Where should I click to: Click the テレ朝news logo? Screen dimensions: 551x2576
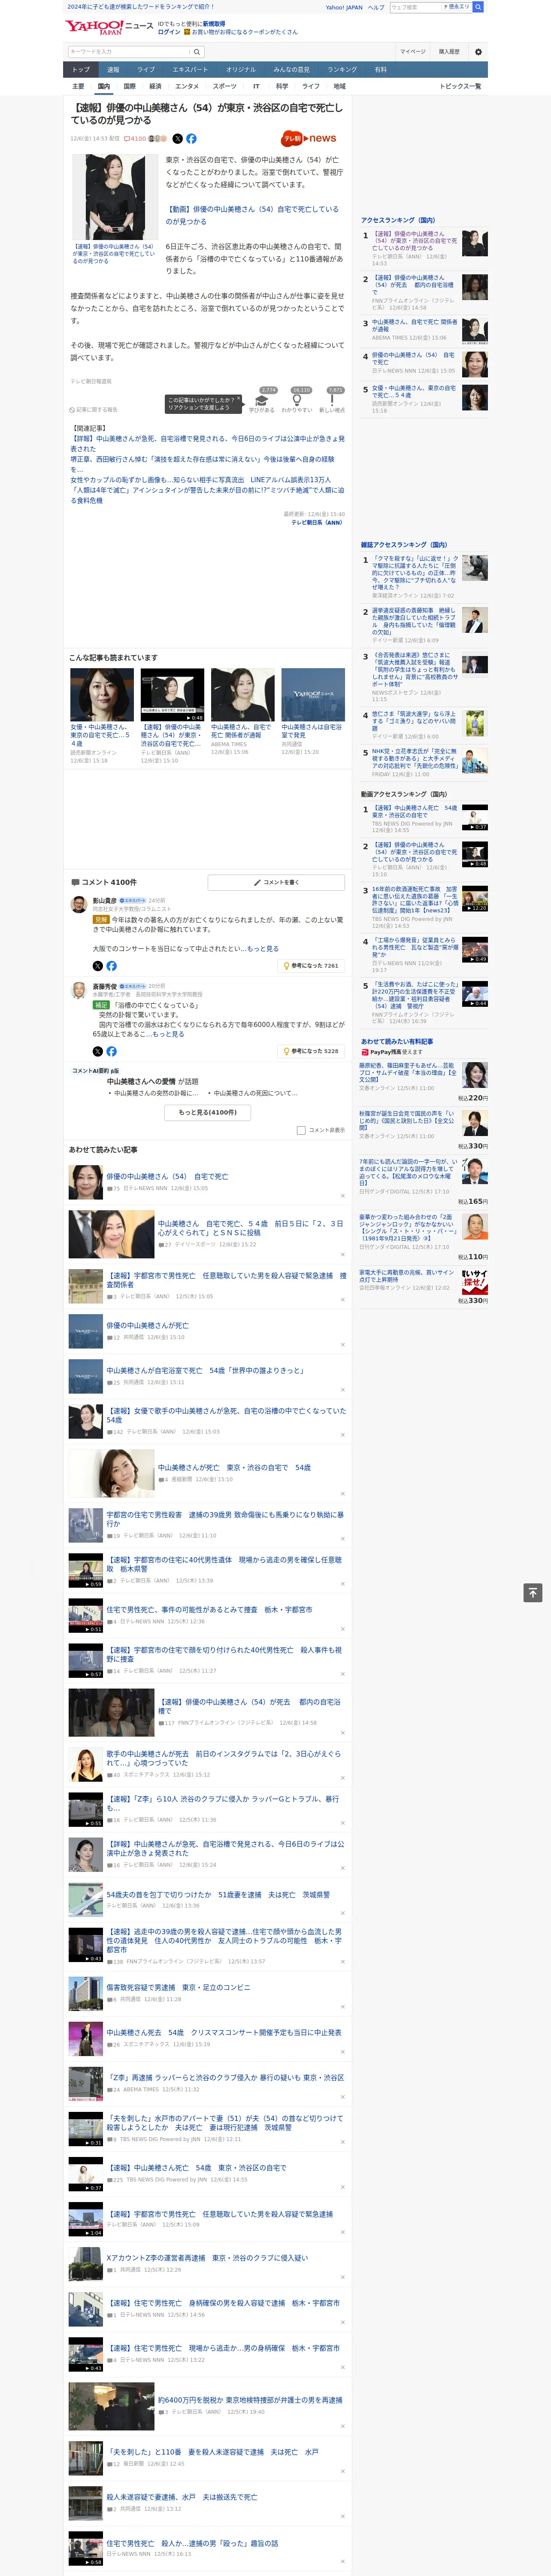pyautogui.click(x=309, y=139)
